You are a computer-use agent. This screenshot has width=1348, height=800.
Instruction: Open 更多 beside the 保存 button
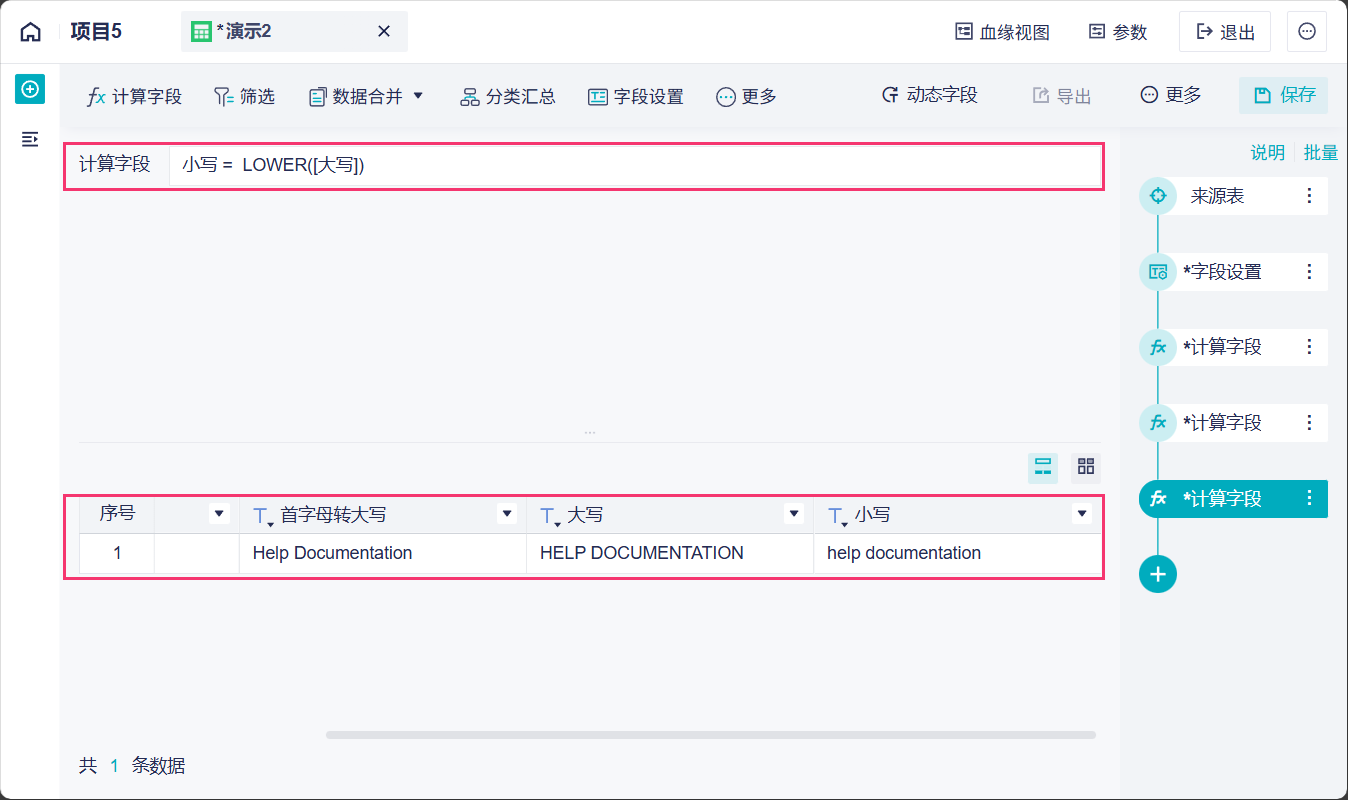click(x=1171, y=95)
